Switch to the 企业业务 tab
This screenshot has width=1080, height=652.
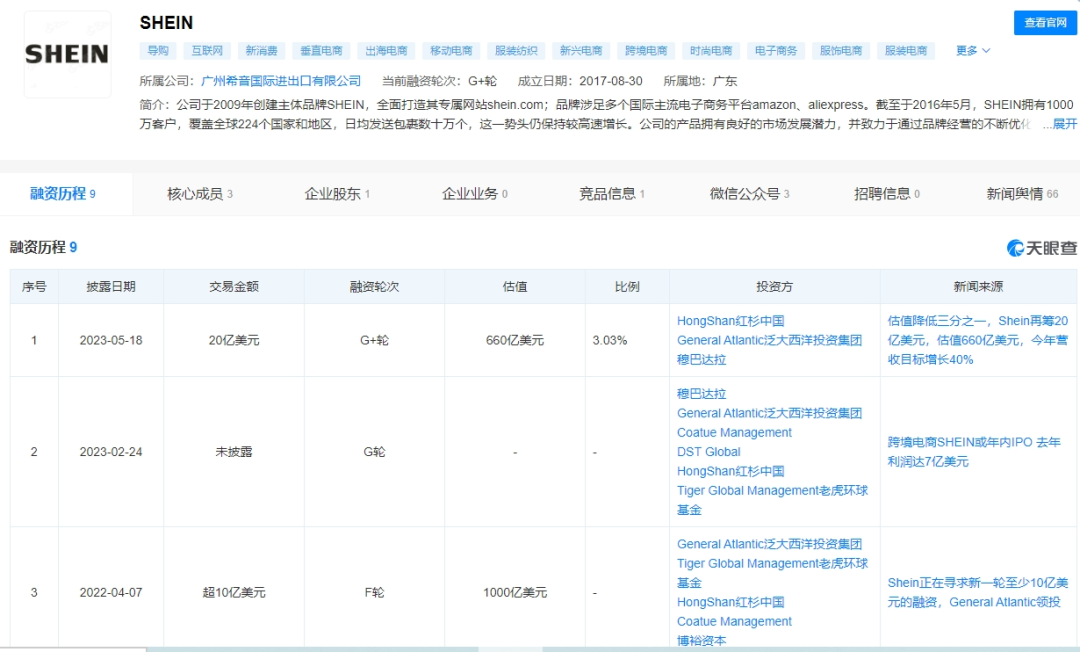pyautogui.click(x=475, y=194)
